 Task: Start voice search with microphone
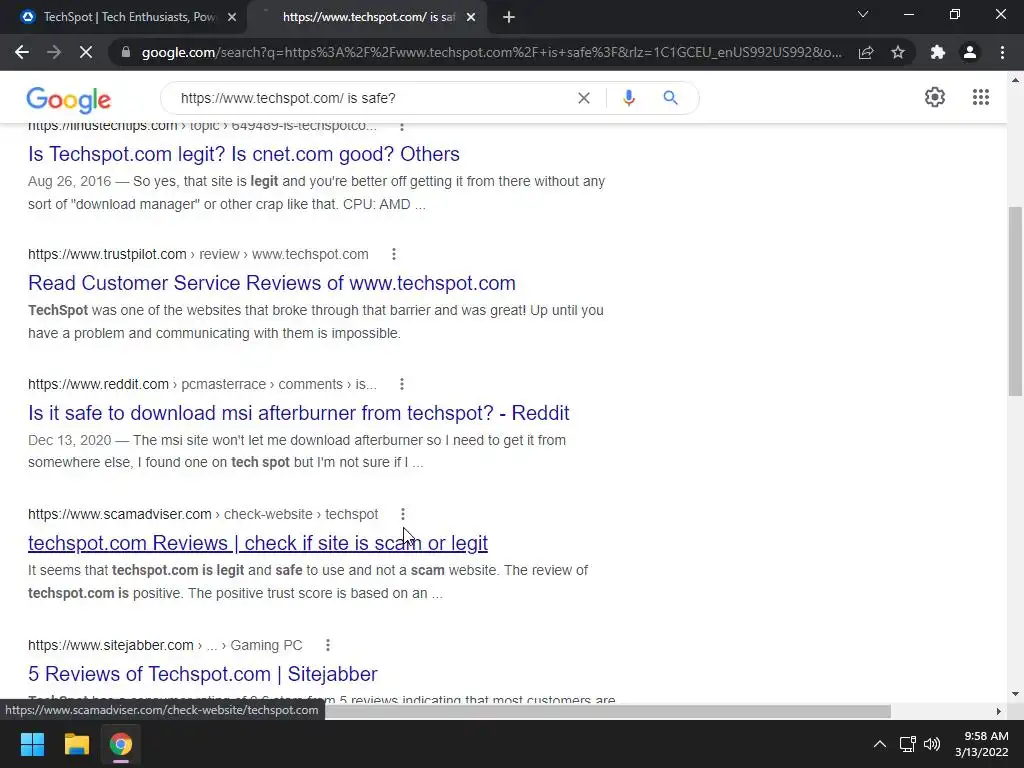coord(629,98)
